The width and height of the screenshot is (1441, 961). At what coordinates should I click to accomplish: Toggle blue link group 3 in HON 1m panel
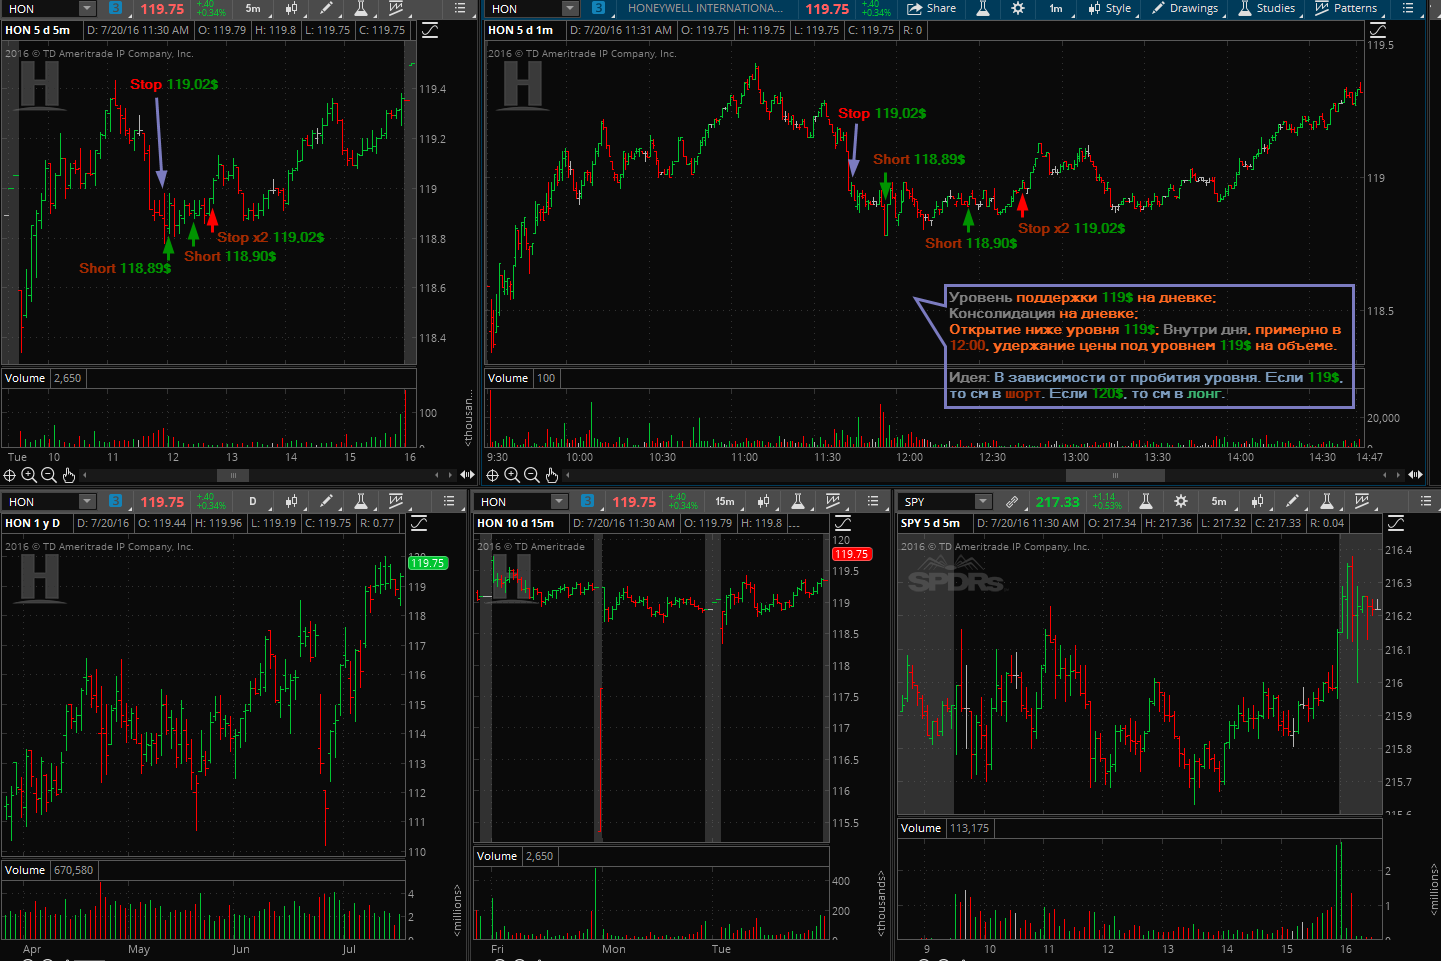599,8
